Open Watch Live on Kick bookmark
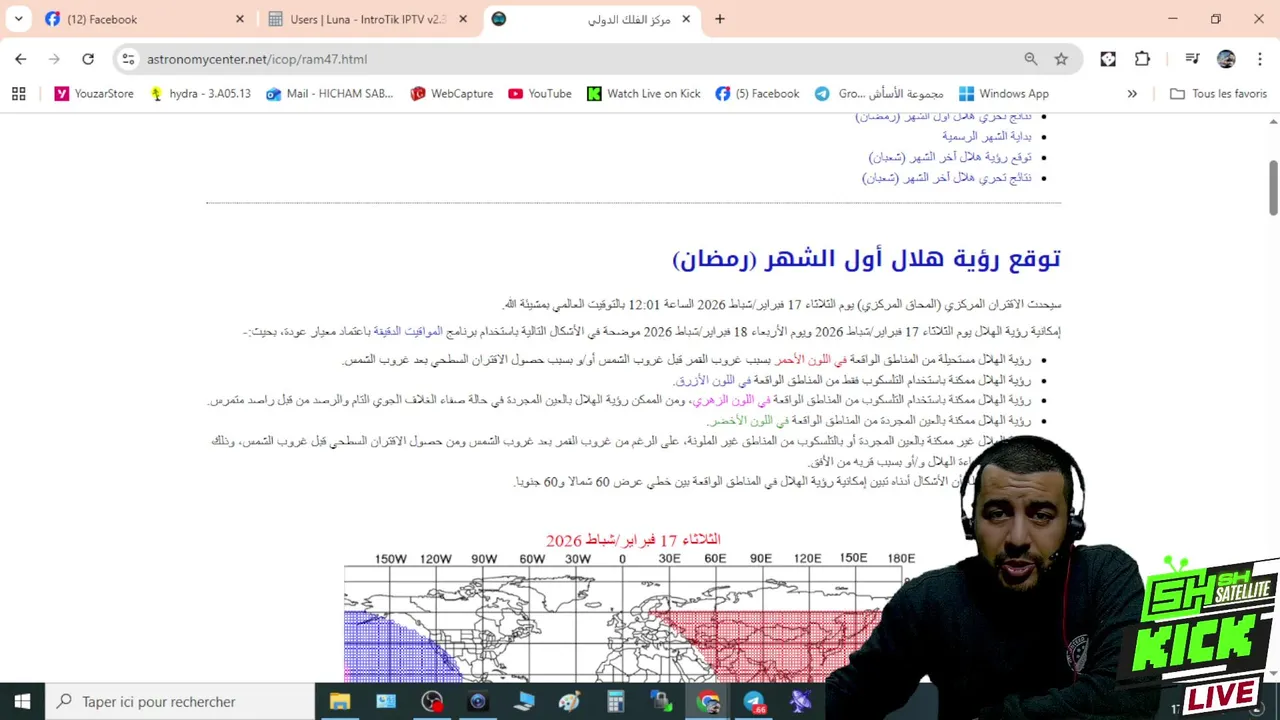Screen dimensions: 1280x720 tap(643, 93)
